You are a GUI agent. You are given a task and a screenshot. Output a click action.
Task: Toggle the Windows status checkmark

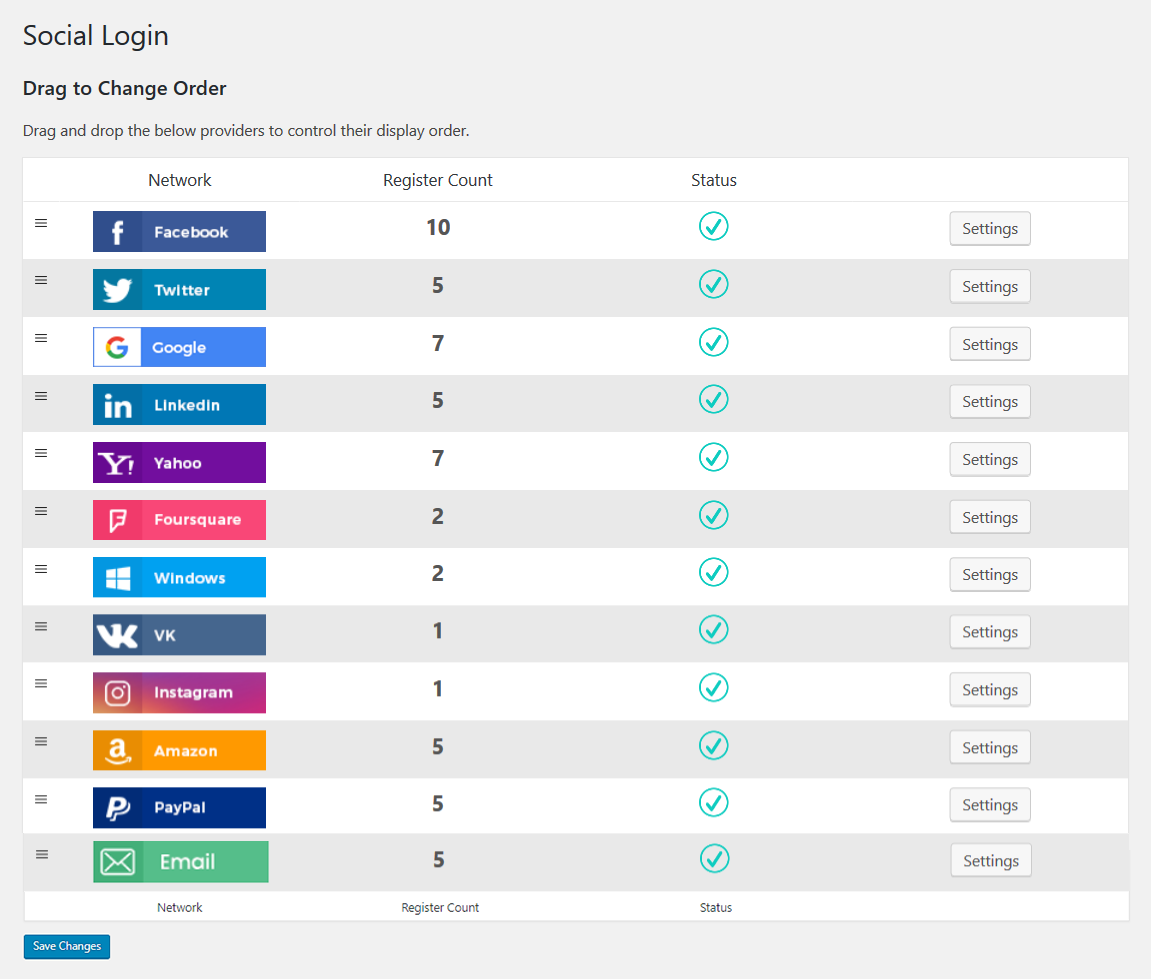(x=713, y=573)
